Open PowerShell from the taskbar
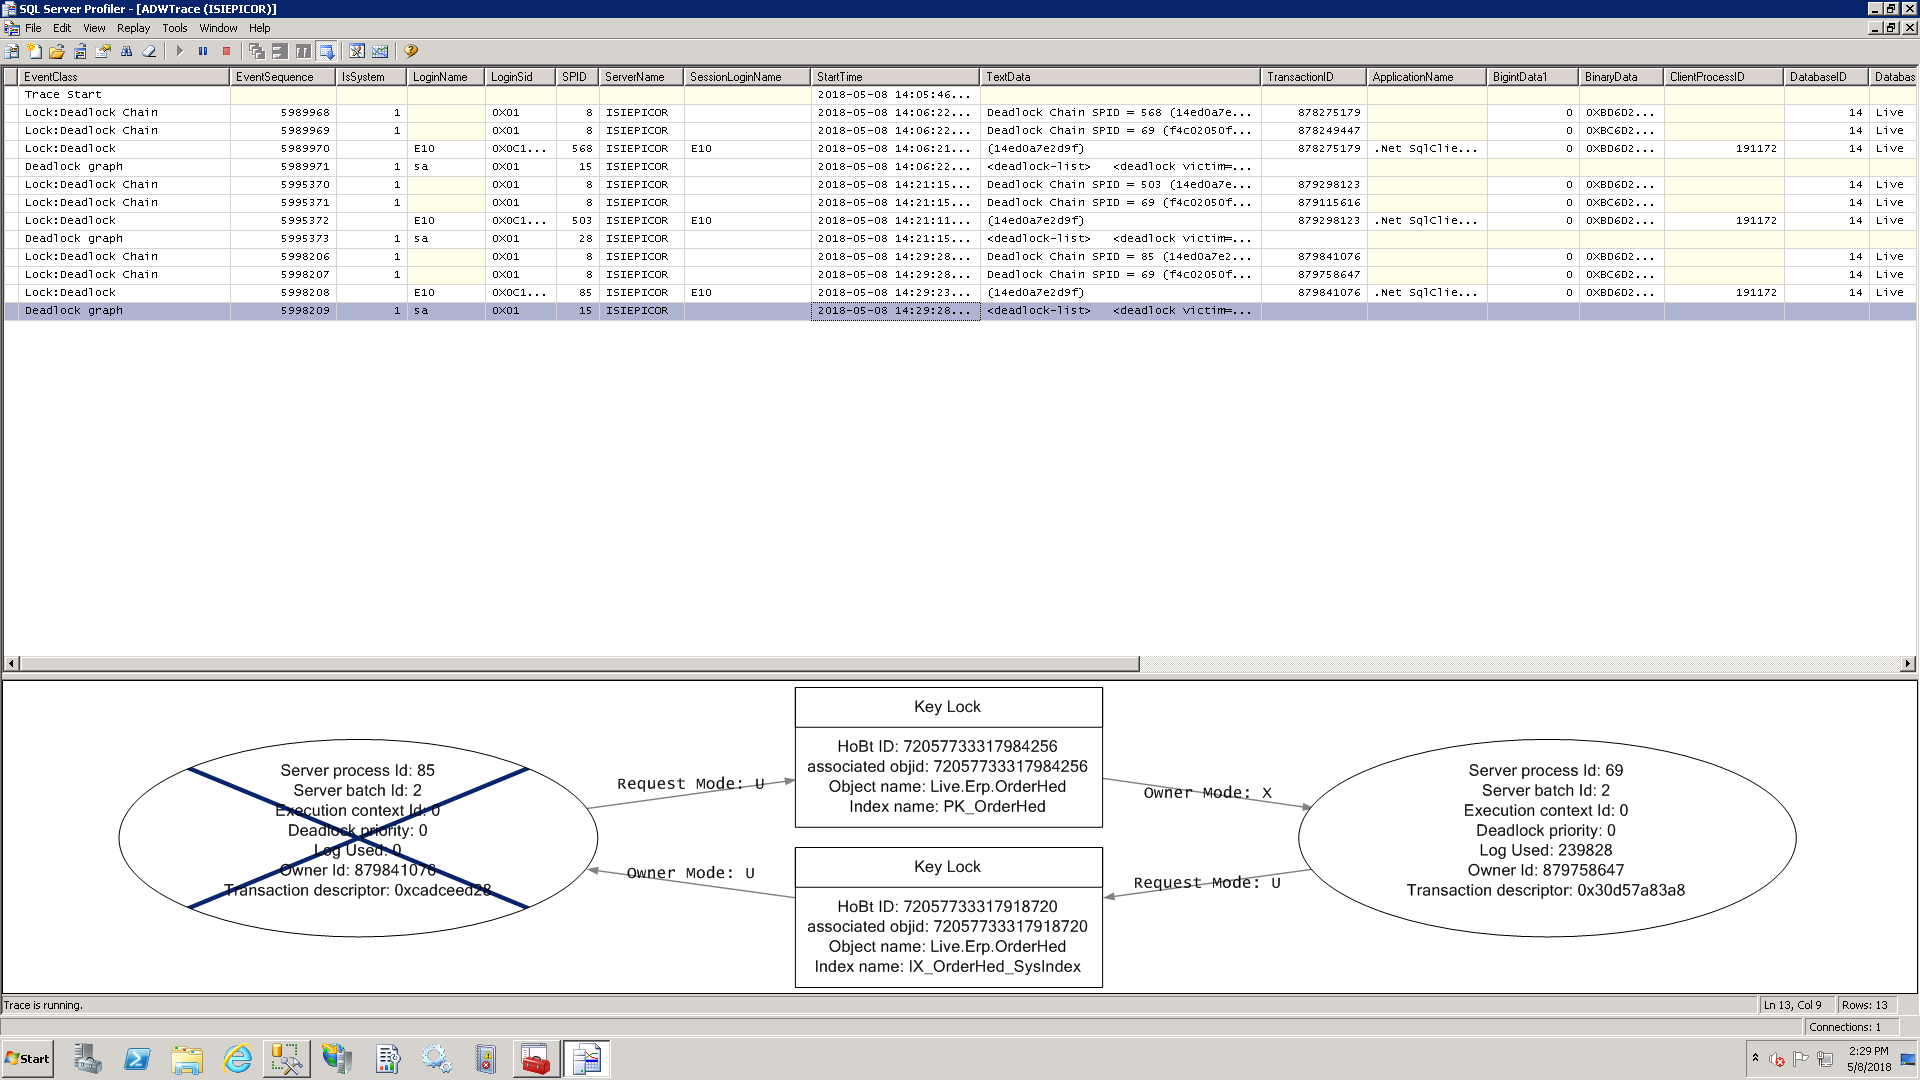This screenshot has width=1920, height=1080. pos(137,1059)
